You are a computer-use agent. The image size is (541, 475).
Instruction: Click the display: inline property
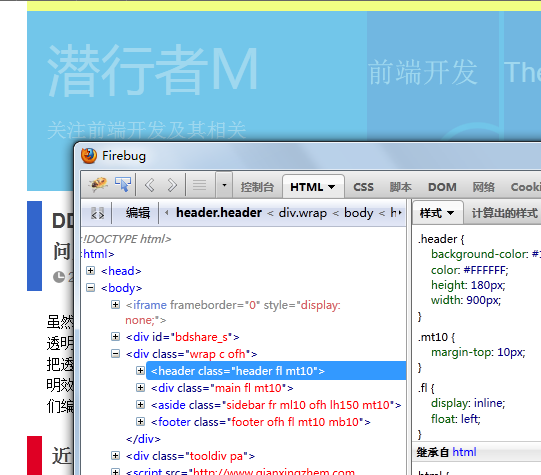[x=468, y=403]
